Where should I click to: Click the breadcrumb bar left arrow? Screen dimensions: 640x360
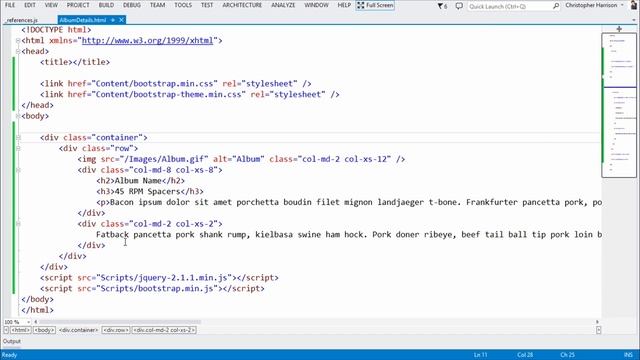(x=6, y=330)
